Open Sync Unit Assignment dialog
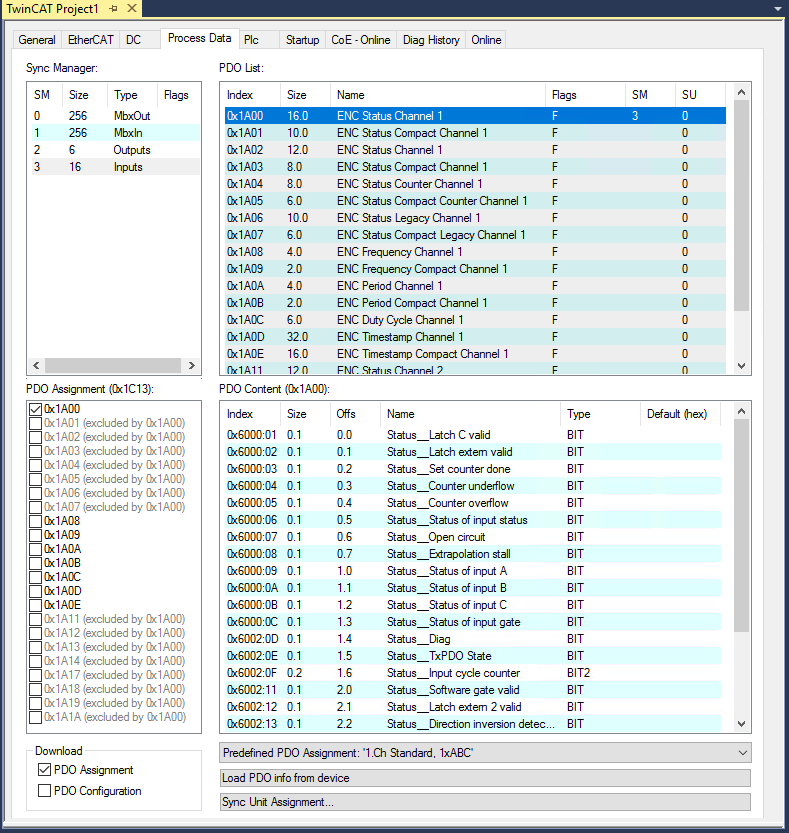The width and height of the screenshot is (789, 833). click(485, 802)
